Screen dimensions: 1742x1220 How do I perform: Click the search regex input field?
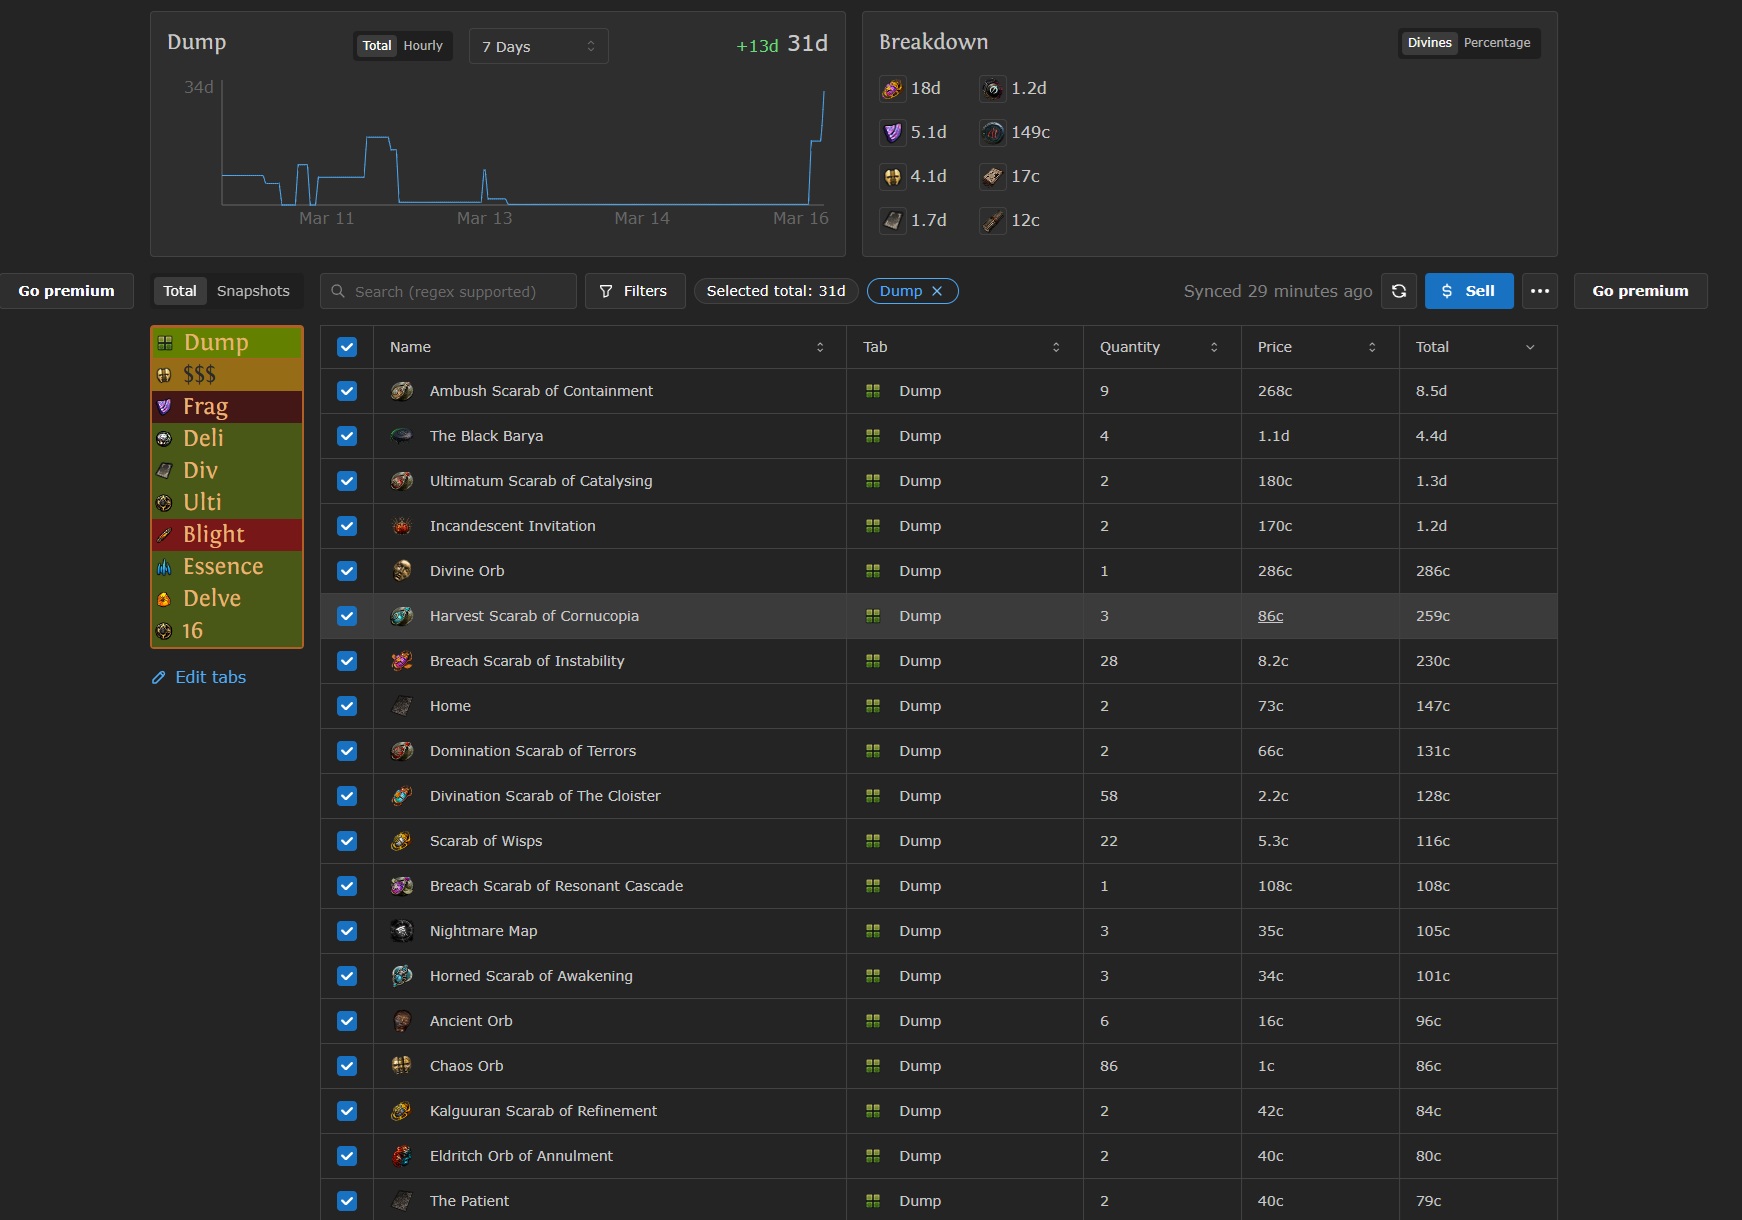(448, 291)
